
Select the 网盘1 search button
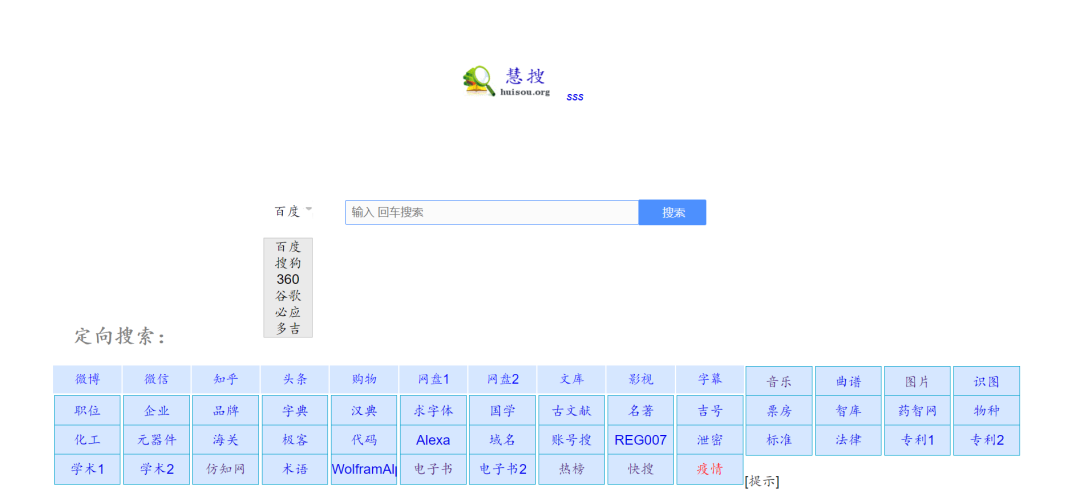point(433,380)
